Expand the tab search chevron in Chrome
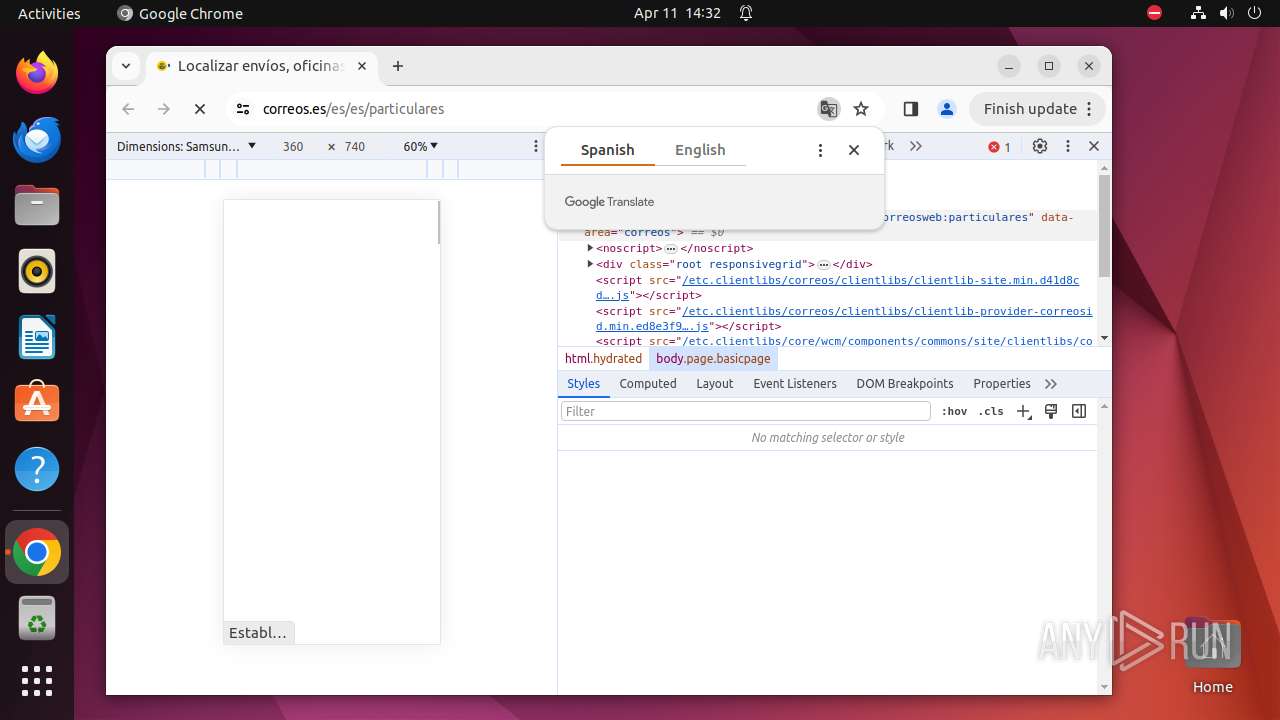This screenshot has height=720, width=1280. click(126, 66)
